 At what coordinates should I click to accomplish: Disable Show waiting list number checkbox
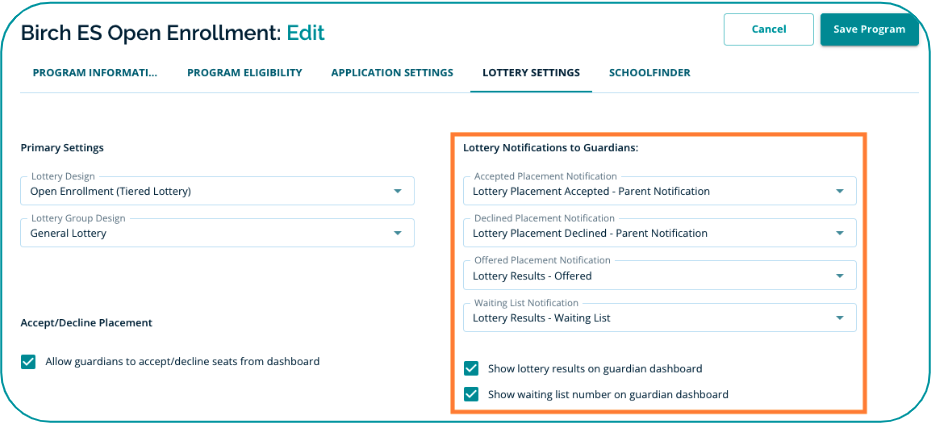(472, 394)
